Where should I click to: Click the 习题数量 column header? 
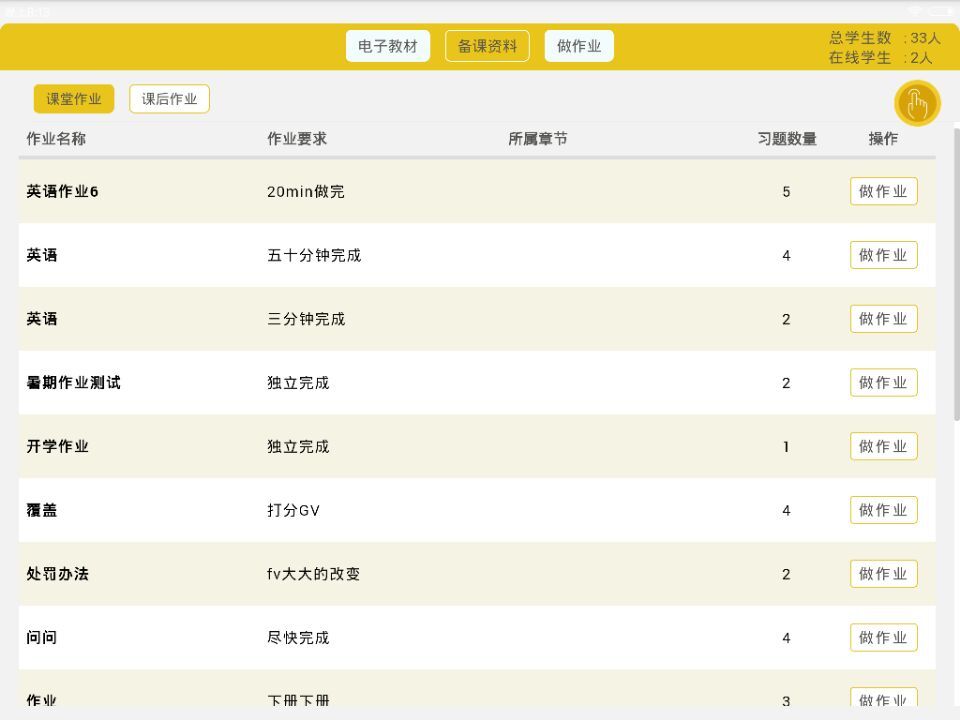point(786,139)
